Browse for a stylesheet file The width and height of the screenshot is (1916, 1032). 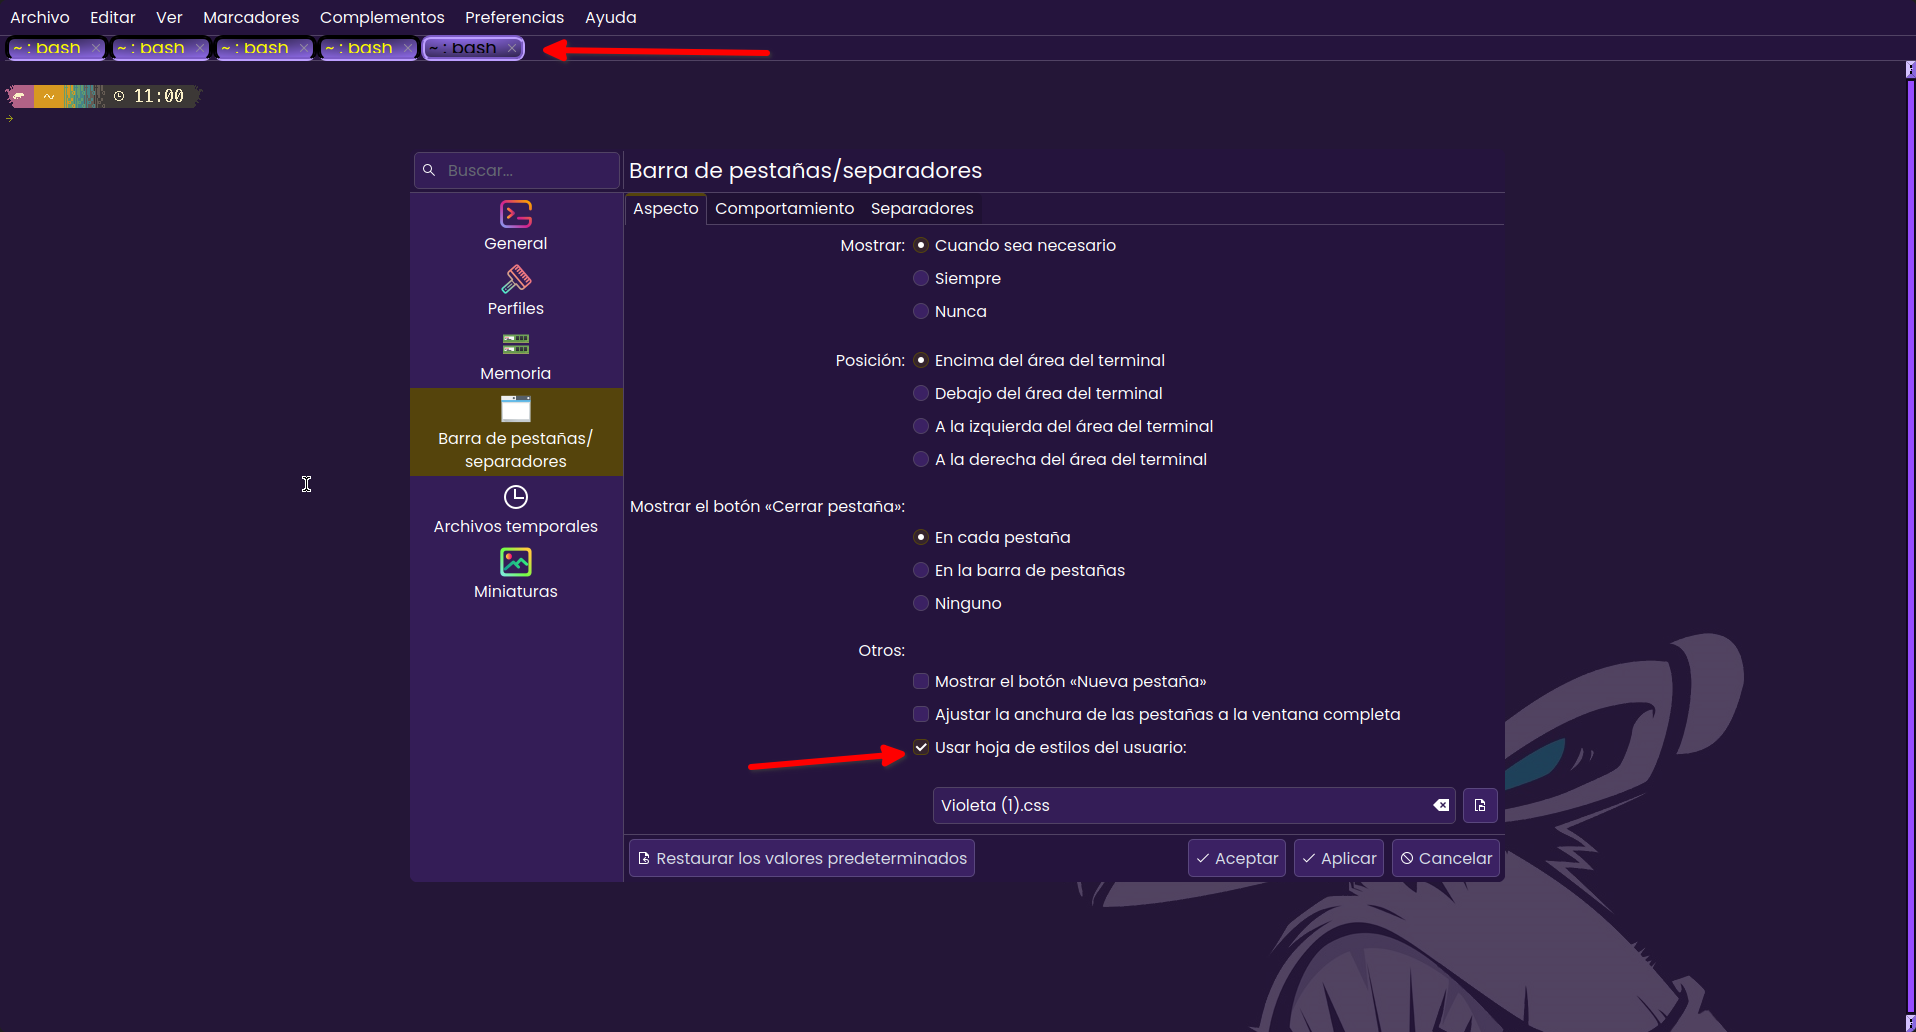1479,805
